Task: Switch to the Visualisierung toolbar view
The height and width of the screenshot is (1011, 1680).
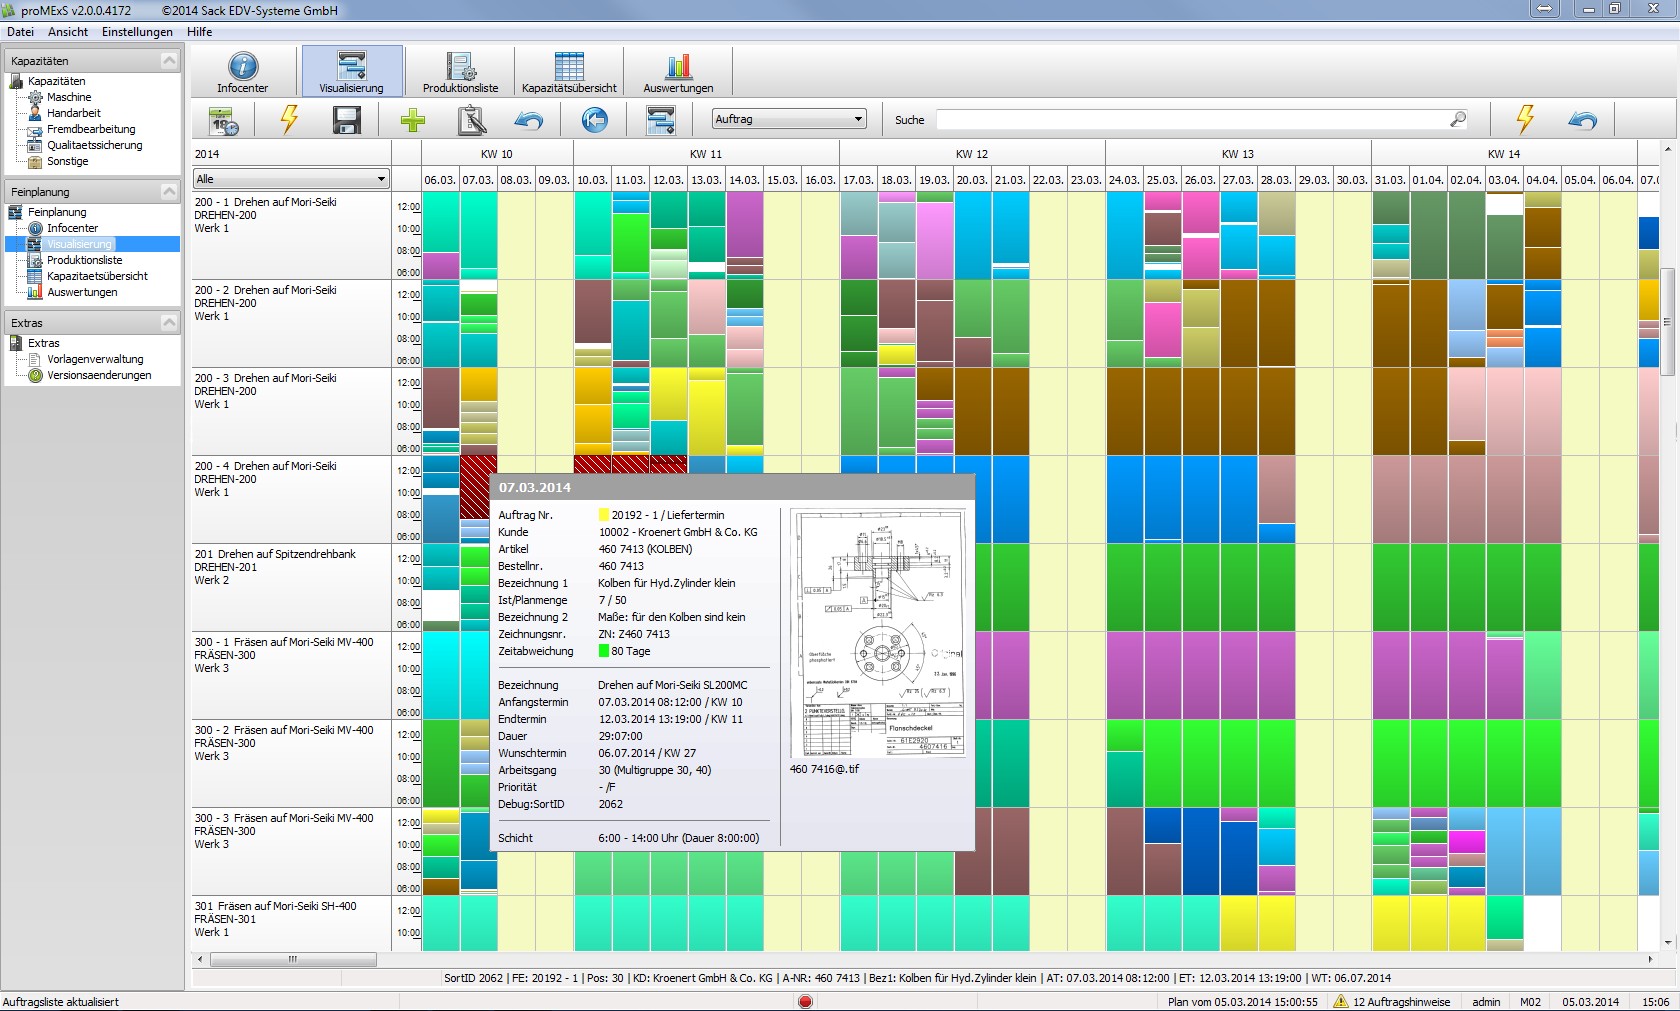Action: [351, 72]
